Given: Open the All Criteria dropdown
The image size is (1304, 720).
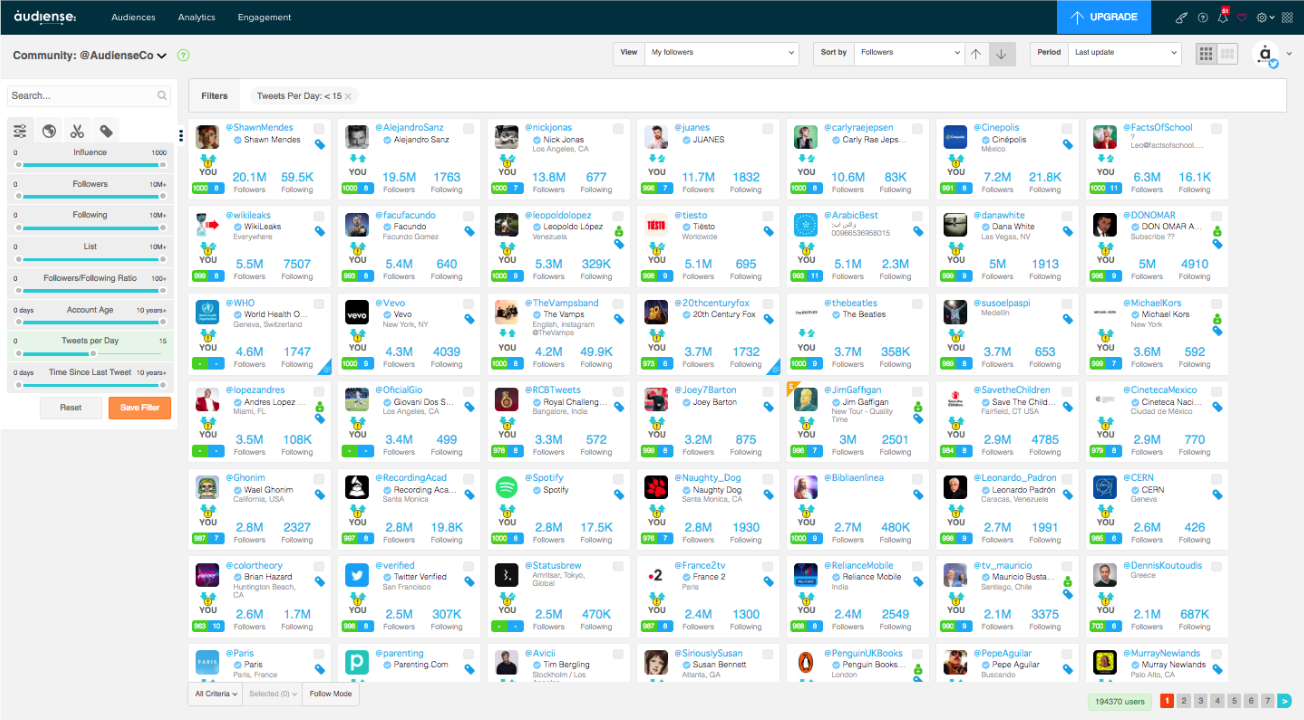Looking at the screenshot, I should [x=216, y=694].
